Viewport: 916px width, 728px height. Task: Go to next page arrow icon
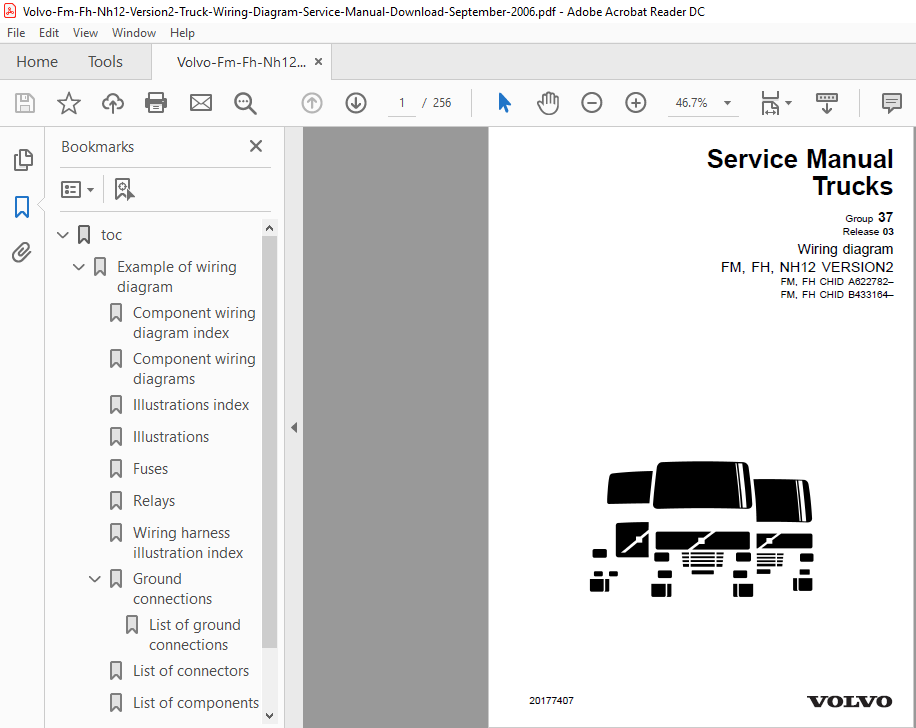(356, 103)
